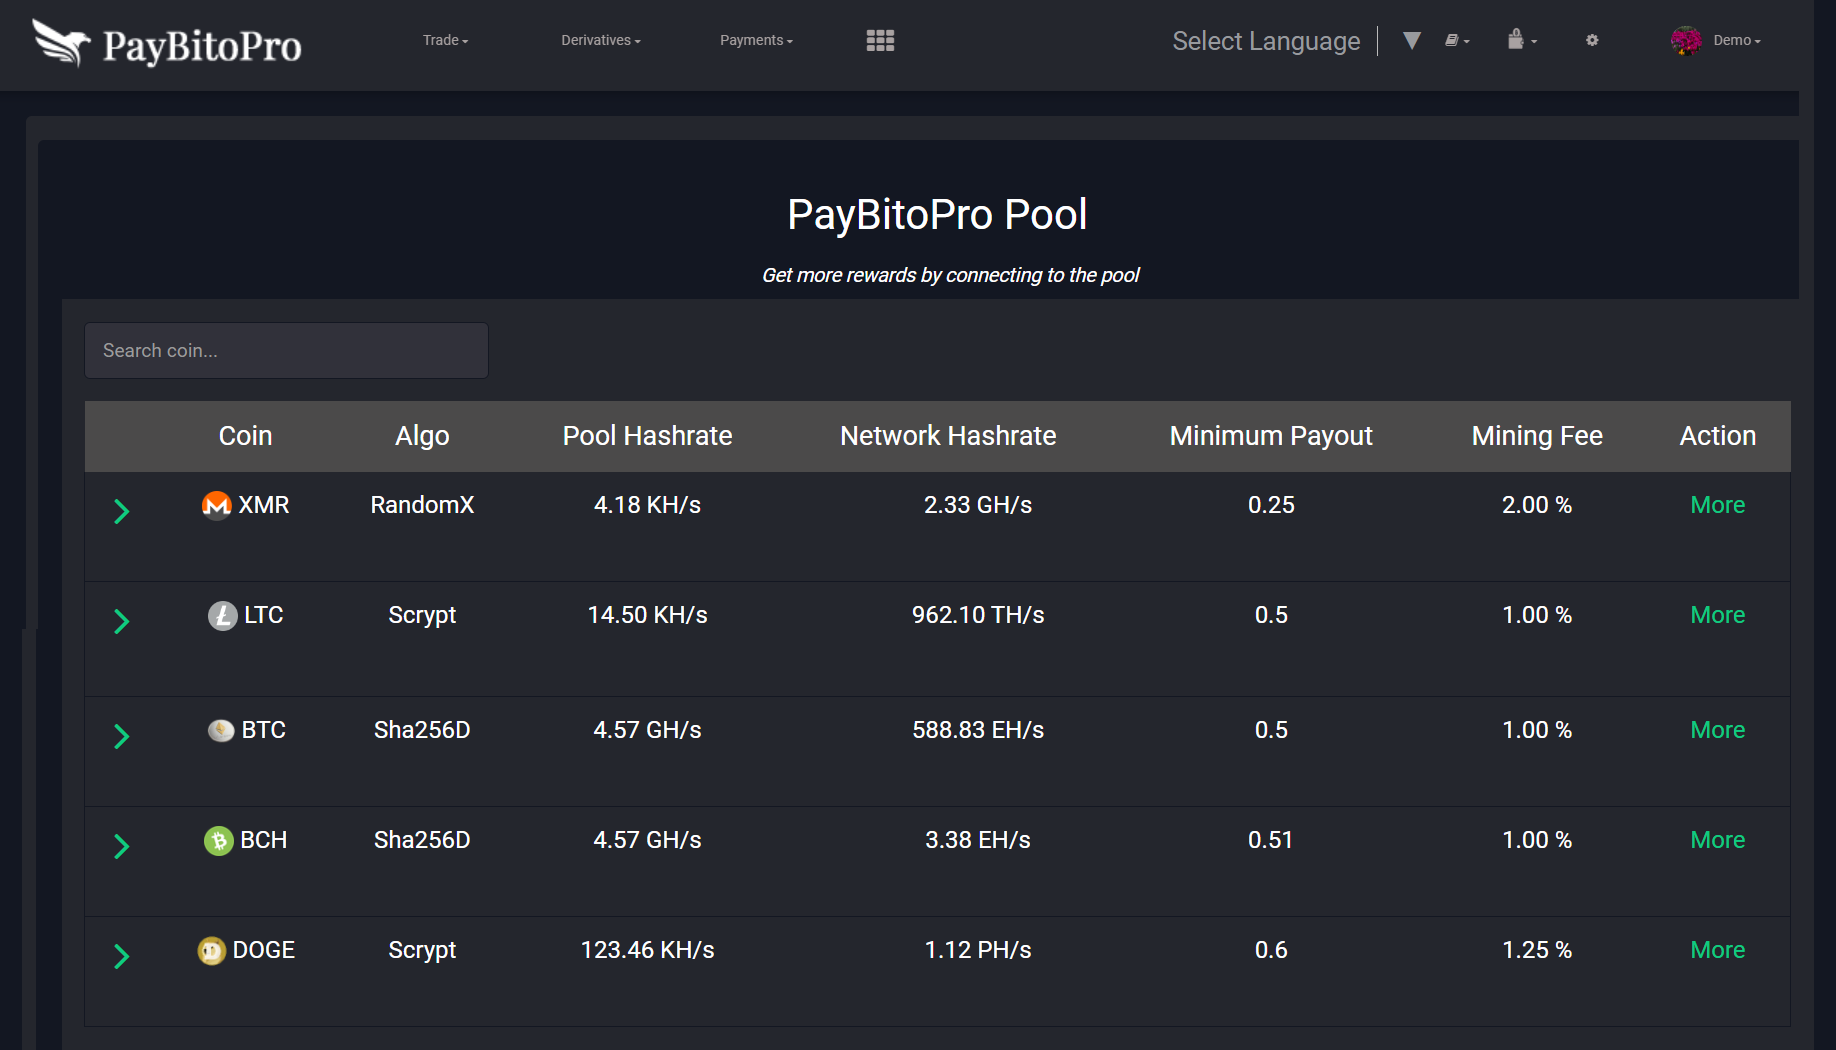The width and height of the screenshot is (1836, 1050).
Task: Expand the LTC row chevron
Action: (x=121, y=621)
